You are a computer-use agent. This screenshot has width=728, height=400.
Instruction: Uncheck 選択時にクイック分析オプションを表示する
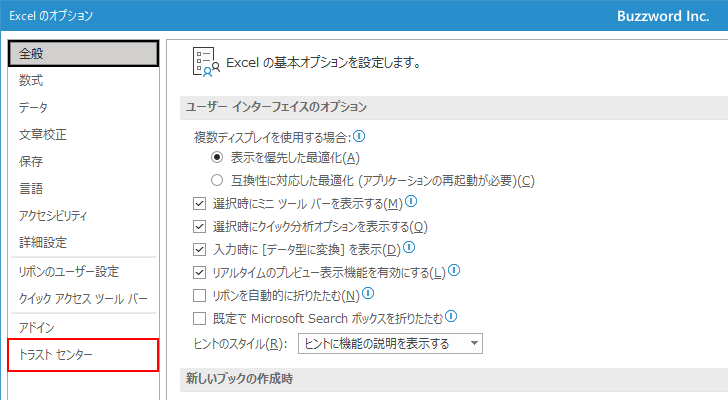(x=200, y=226)
